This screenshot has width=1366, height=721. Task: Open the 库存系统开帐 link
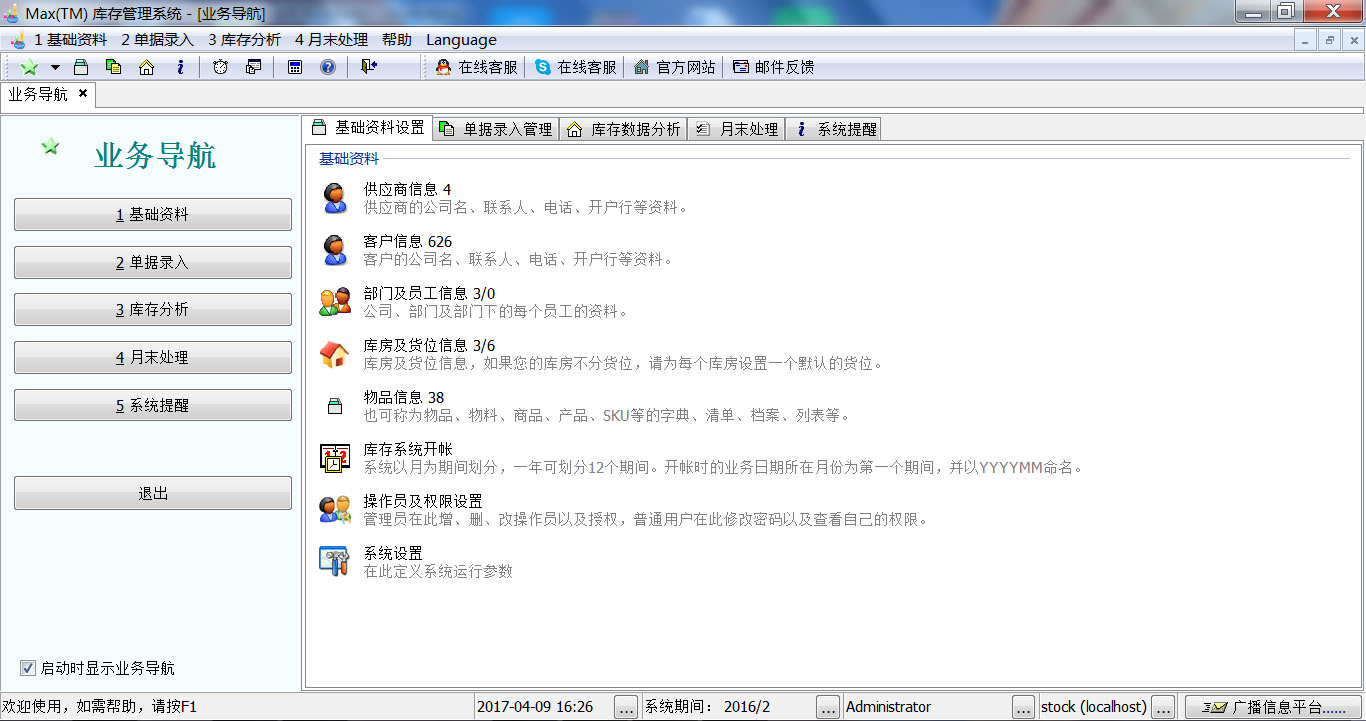click(x=408, y=449)
